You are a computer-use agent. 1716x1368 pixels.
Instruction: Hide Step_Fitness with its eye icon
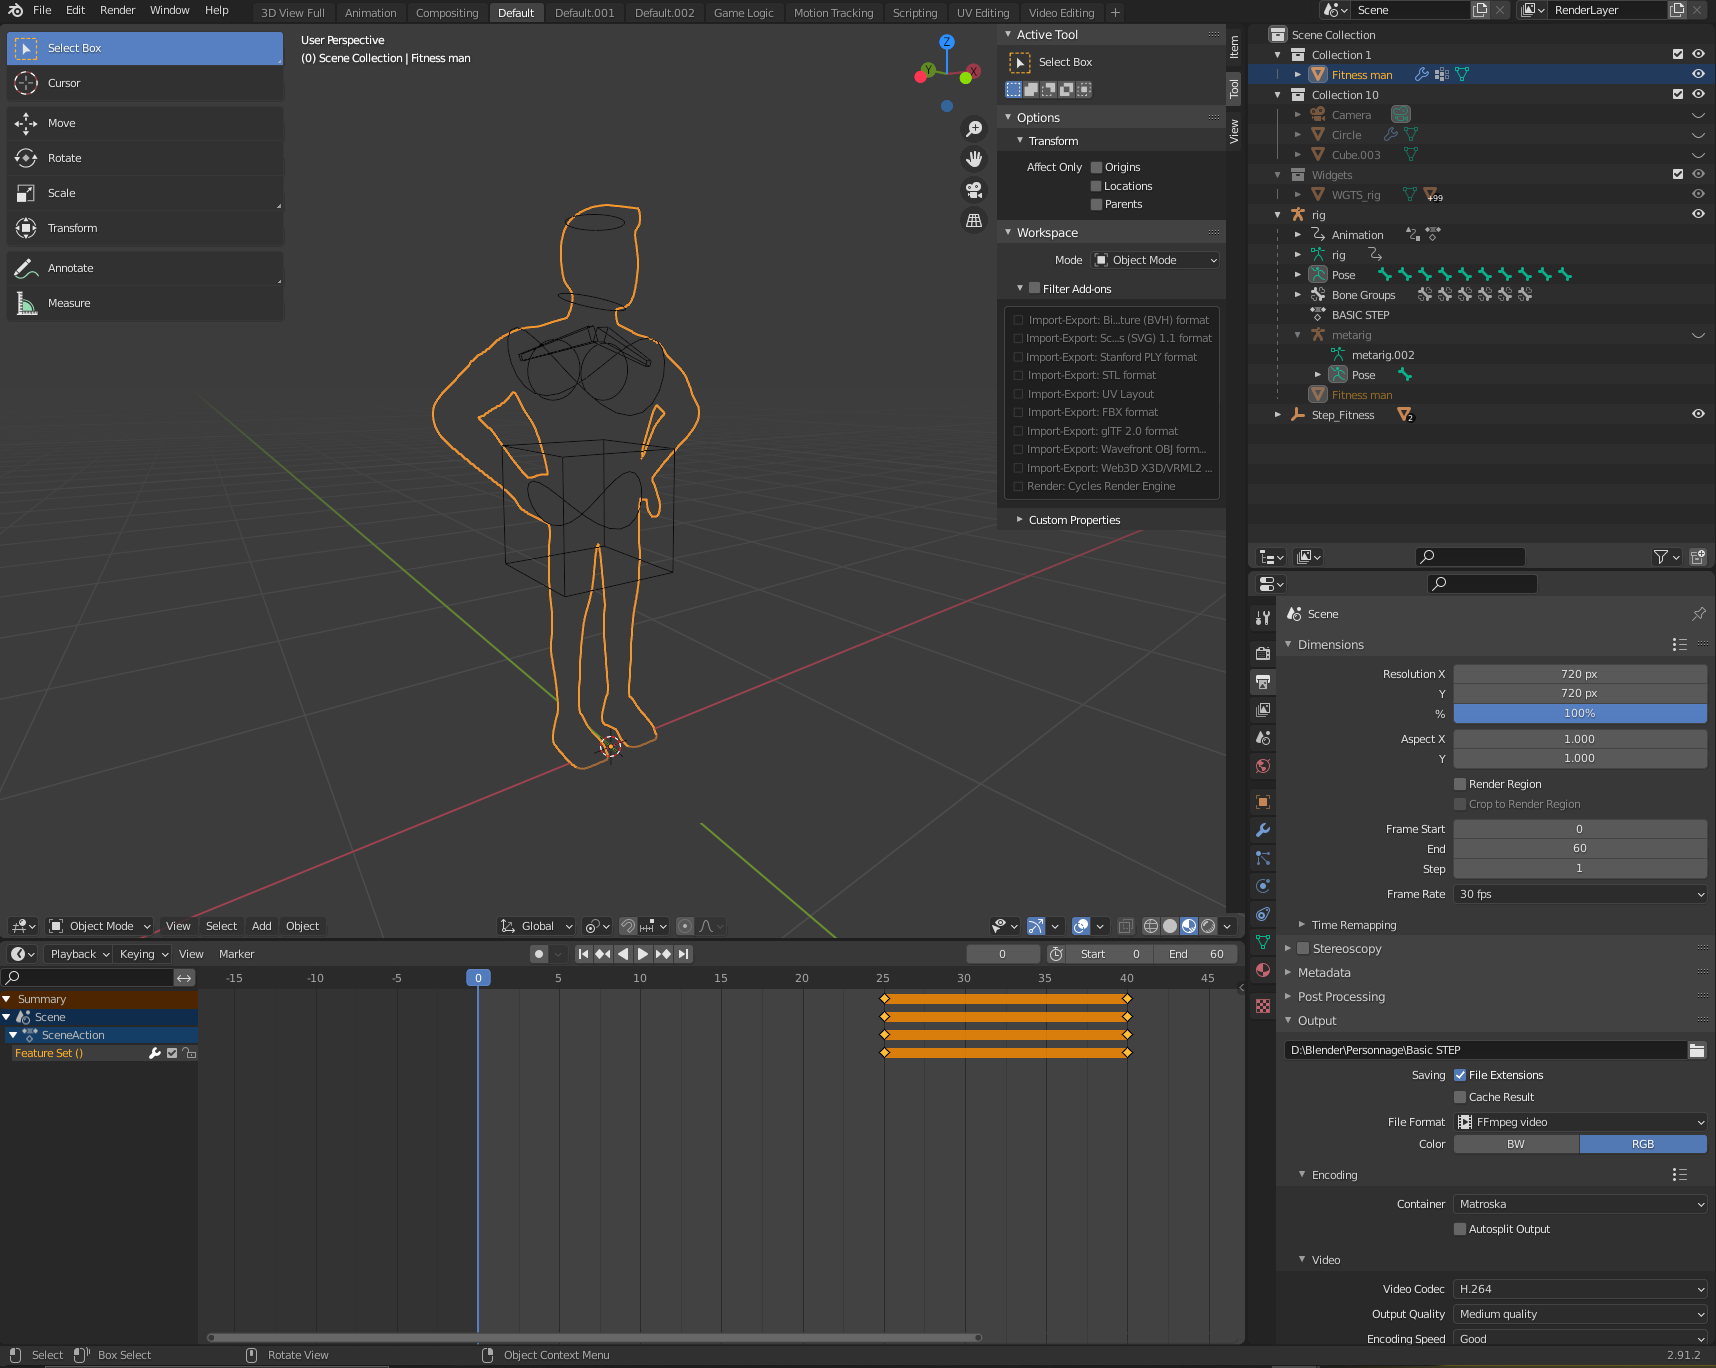1698,414
